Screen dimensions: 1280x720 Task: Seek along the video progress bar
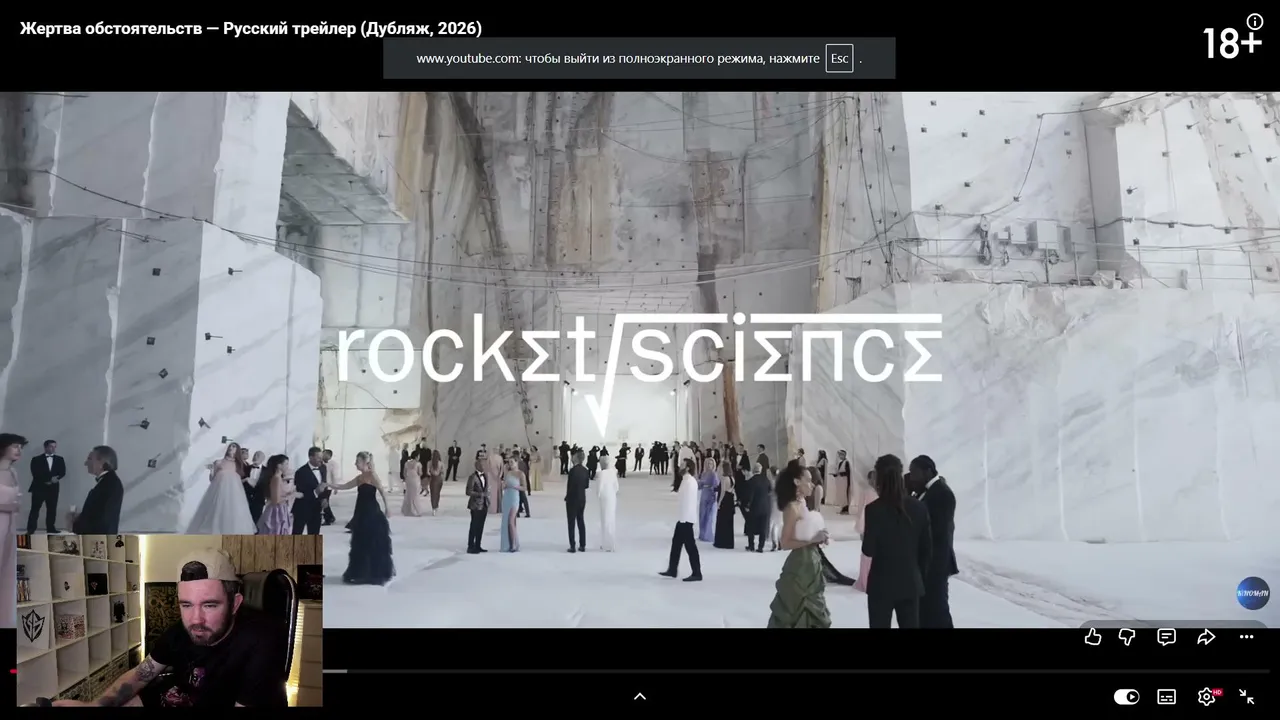click(640, 671)
